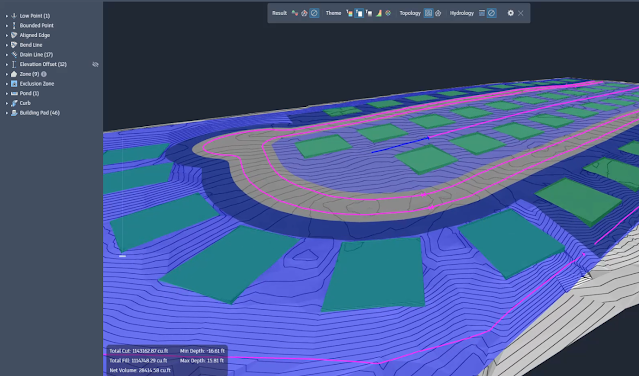
Task: Click the Hydrology label in toolbar
Action: (462, 13)
